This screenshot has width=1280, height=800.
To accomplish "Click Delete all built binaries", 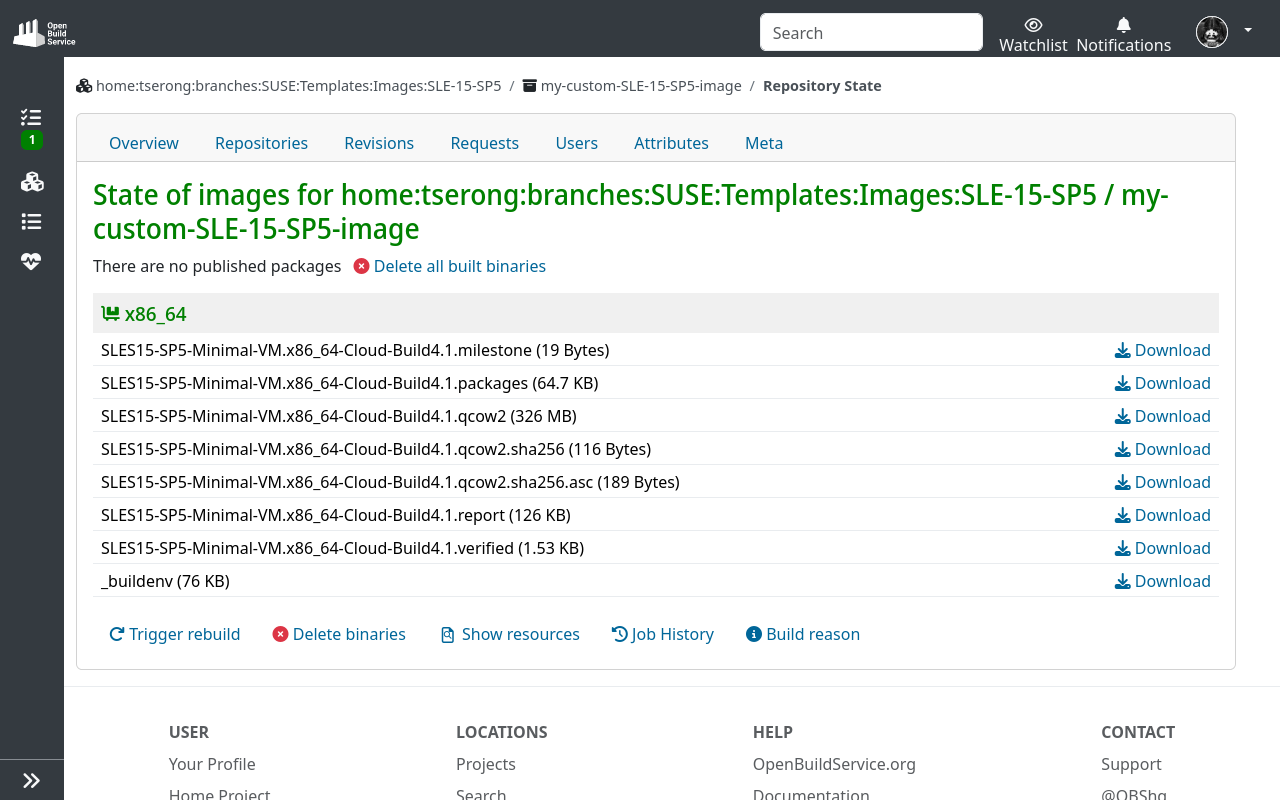I will click(460, 266).
